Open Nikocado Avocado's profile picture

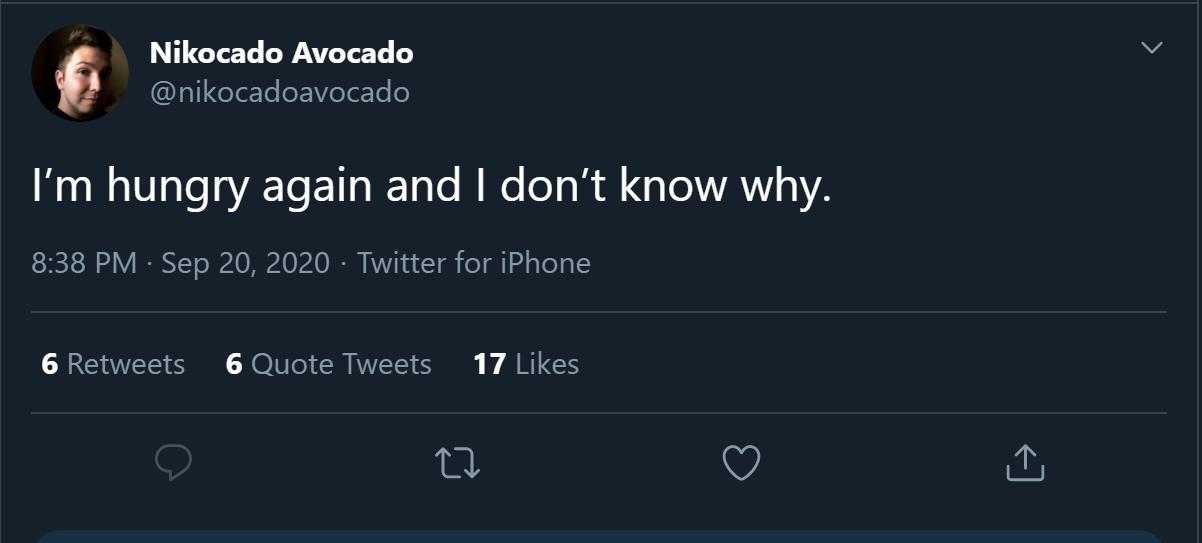click(80, 73)
